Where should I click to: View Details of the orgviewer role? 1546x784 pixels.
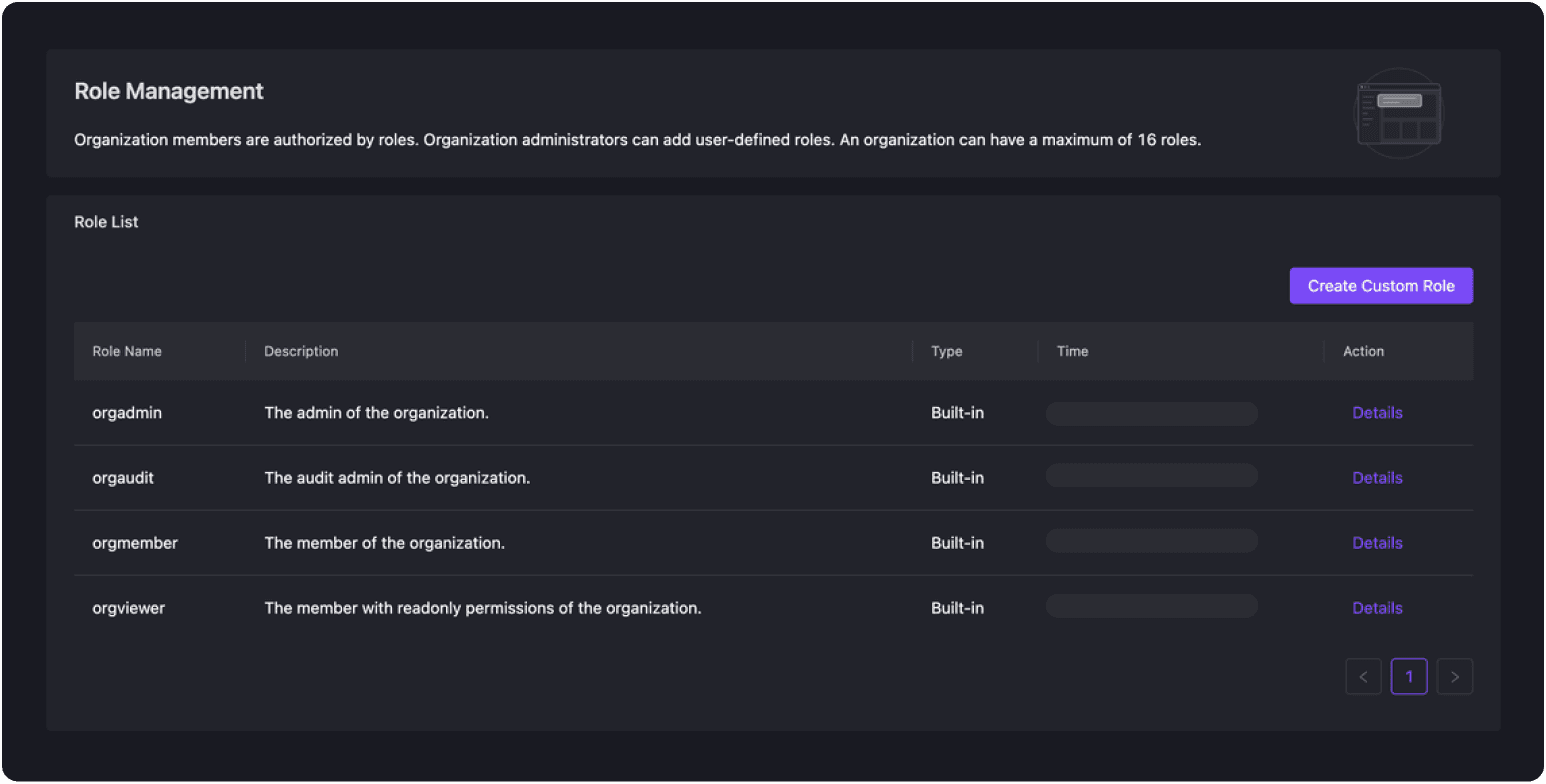point(1377,608)
